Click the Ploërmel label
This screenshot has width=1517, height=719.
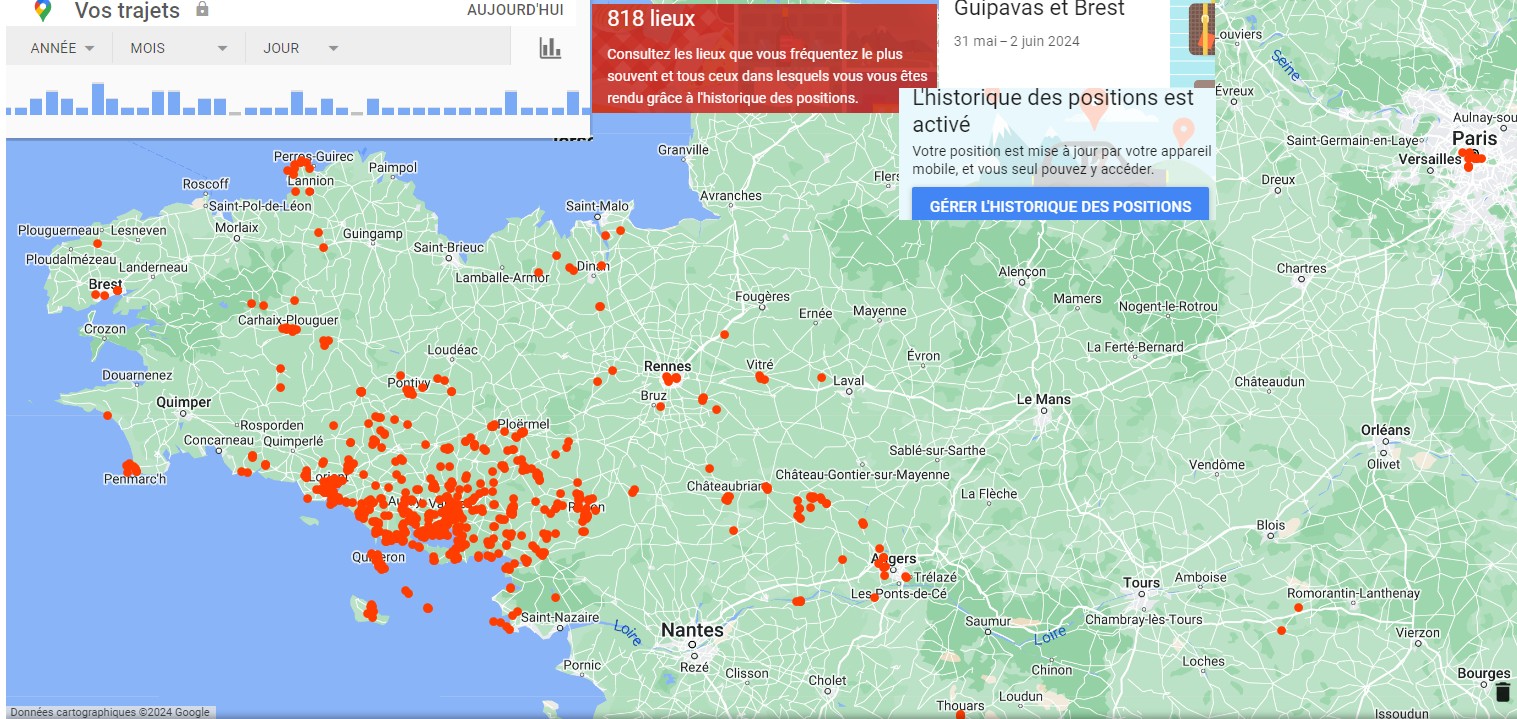[x=523, y=424]
